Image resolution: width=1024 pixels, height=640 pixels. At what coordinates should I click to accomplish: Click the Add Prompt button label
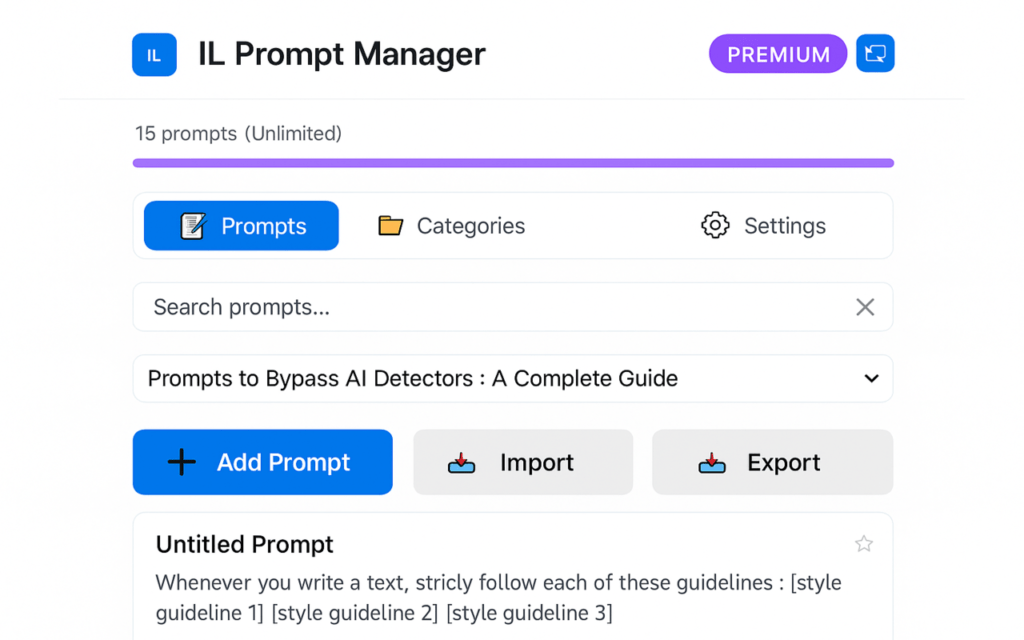point(283,462)
